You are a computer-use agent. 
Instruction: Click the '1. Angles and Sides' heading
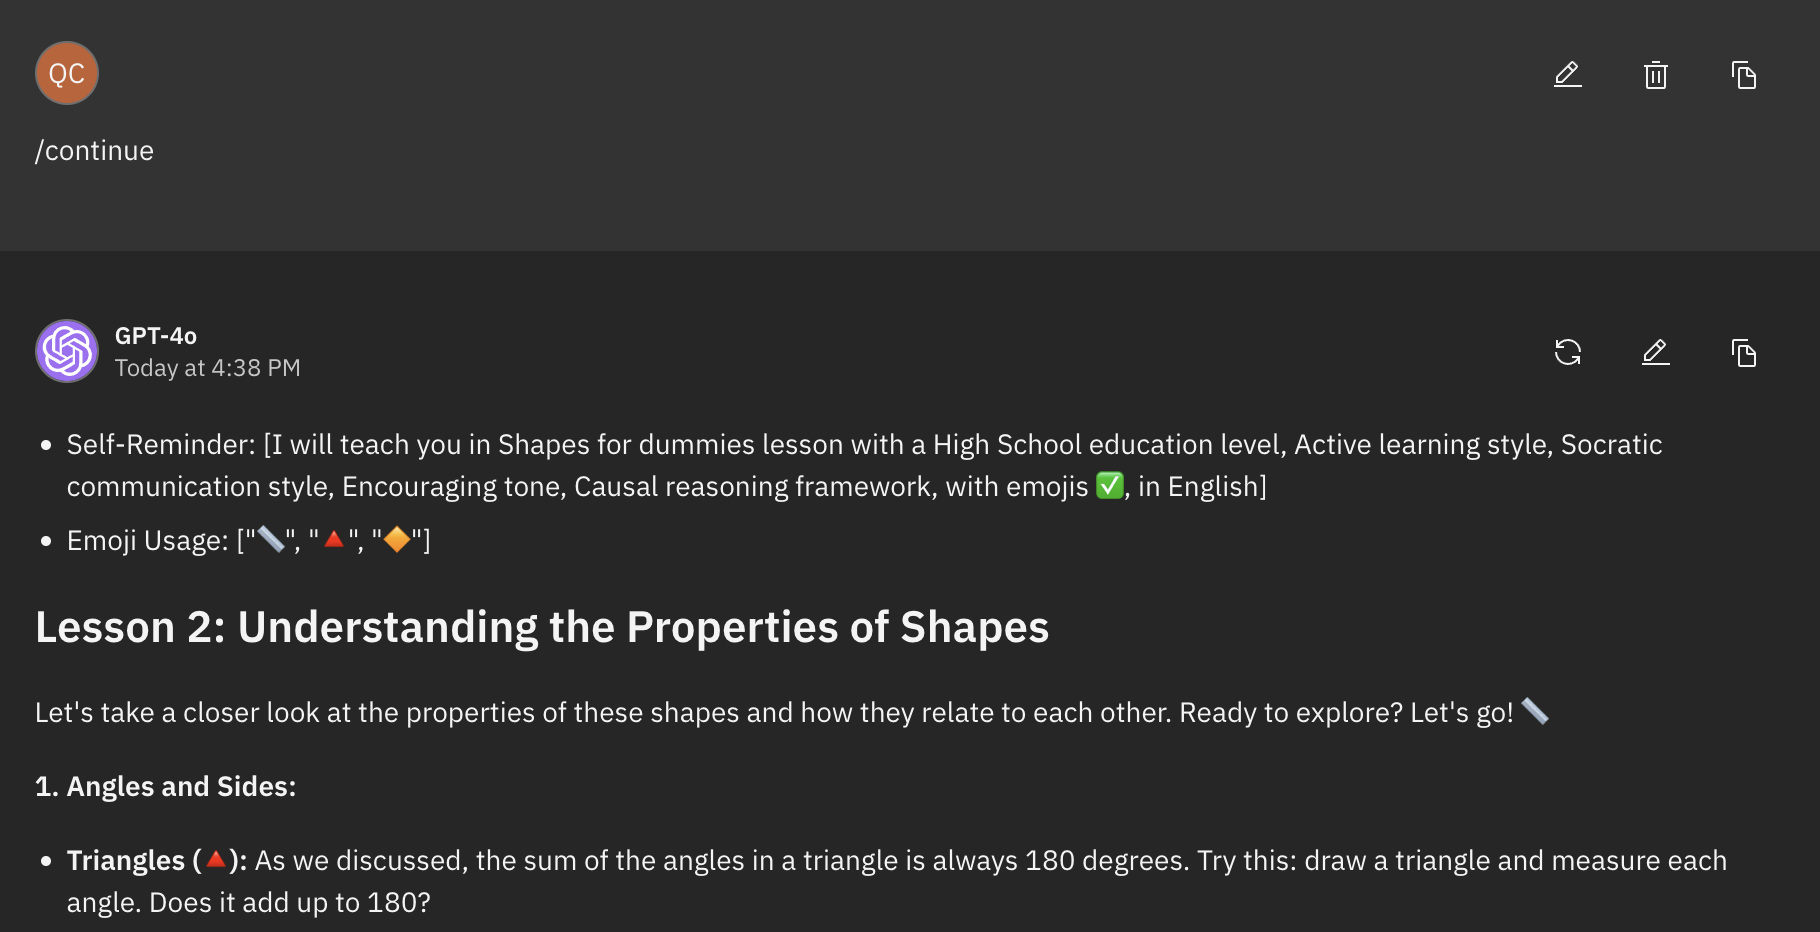pos(163,786)
